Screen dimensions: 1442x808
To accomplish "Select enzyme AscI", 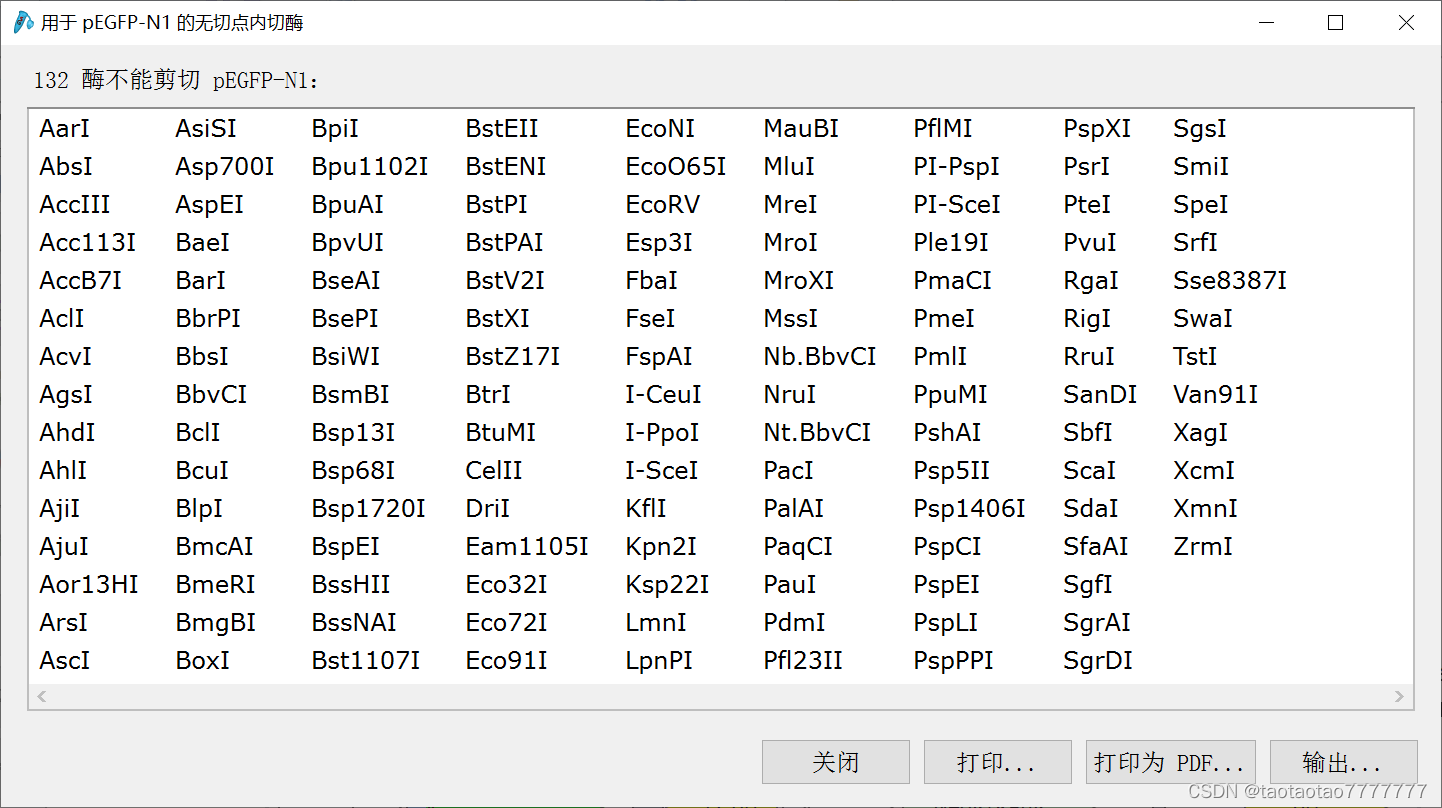I will (64, 661).
